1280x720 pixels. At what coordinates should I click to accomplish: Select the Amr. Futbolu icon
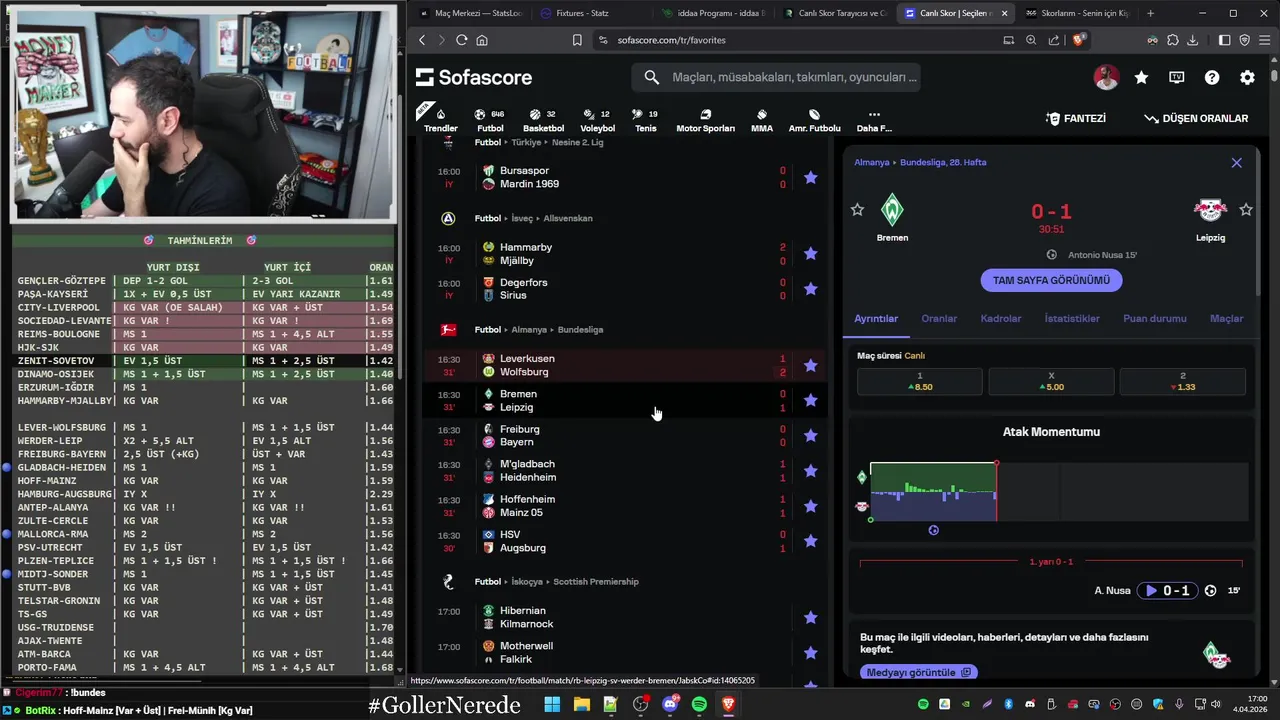(814, 120)
